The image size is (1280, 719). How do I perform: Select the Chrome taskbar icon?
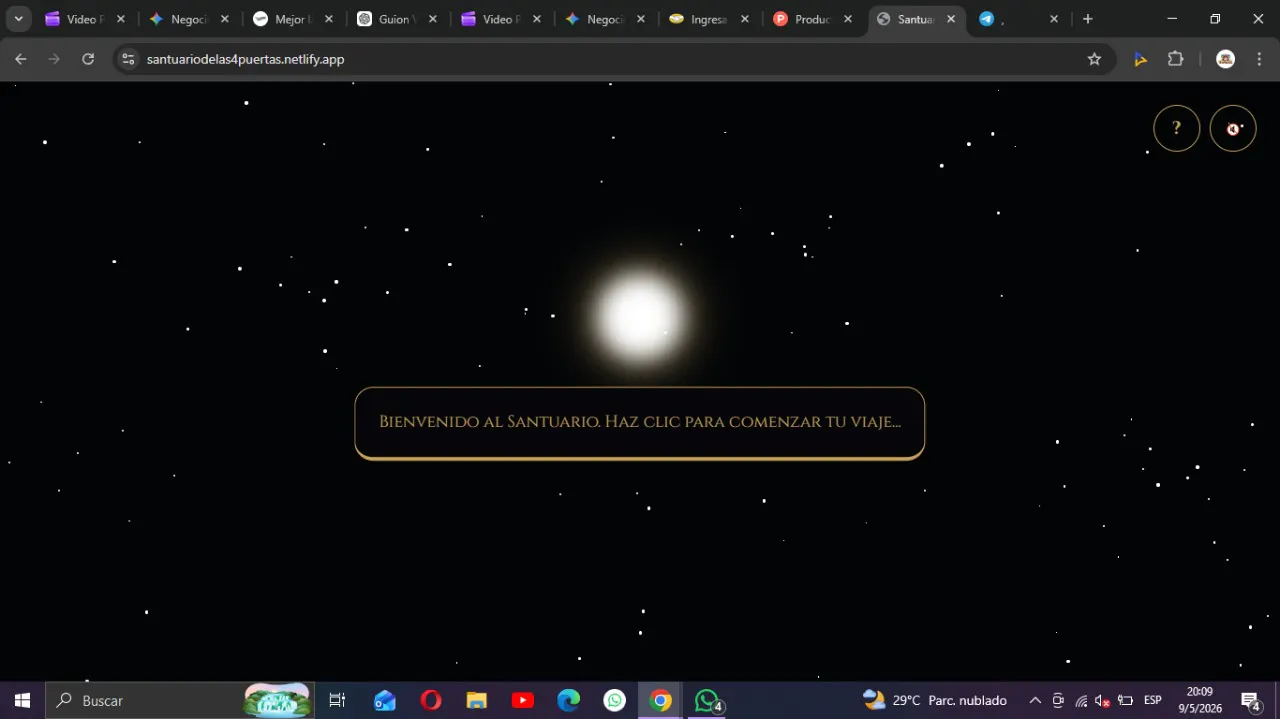coord(661,700)
